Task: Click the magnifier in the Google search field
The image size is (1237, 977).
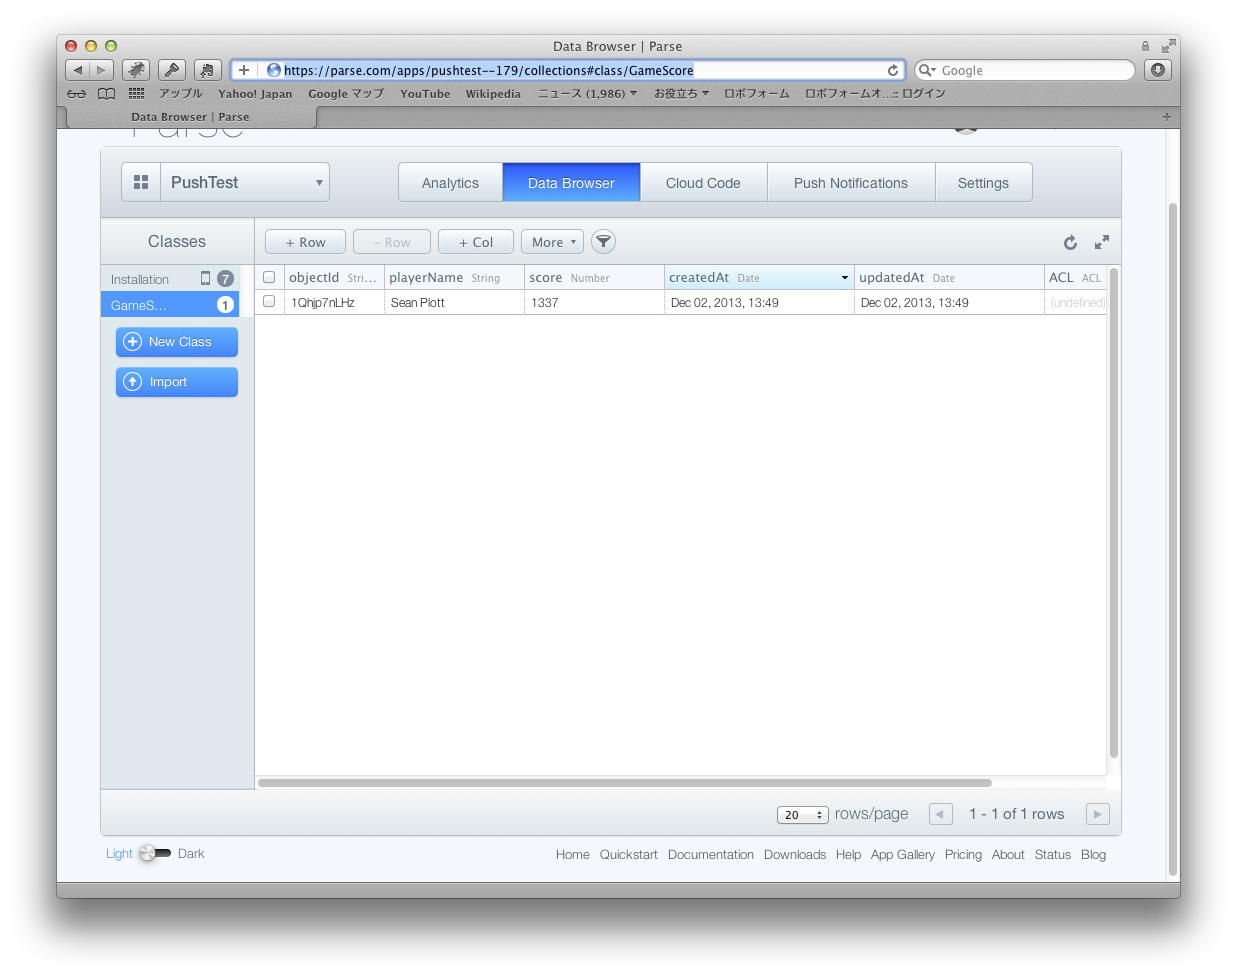Action: [926, 70]
